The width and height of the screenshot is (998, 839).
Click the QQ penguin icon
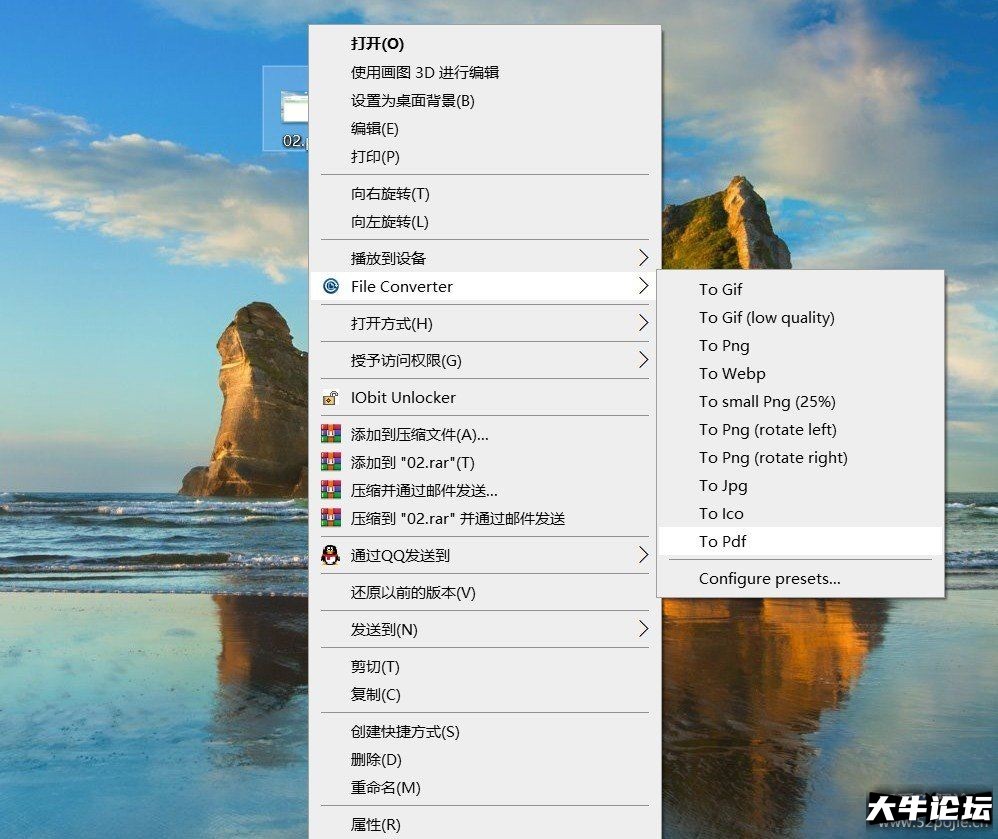tap(330, 555)
